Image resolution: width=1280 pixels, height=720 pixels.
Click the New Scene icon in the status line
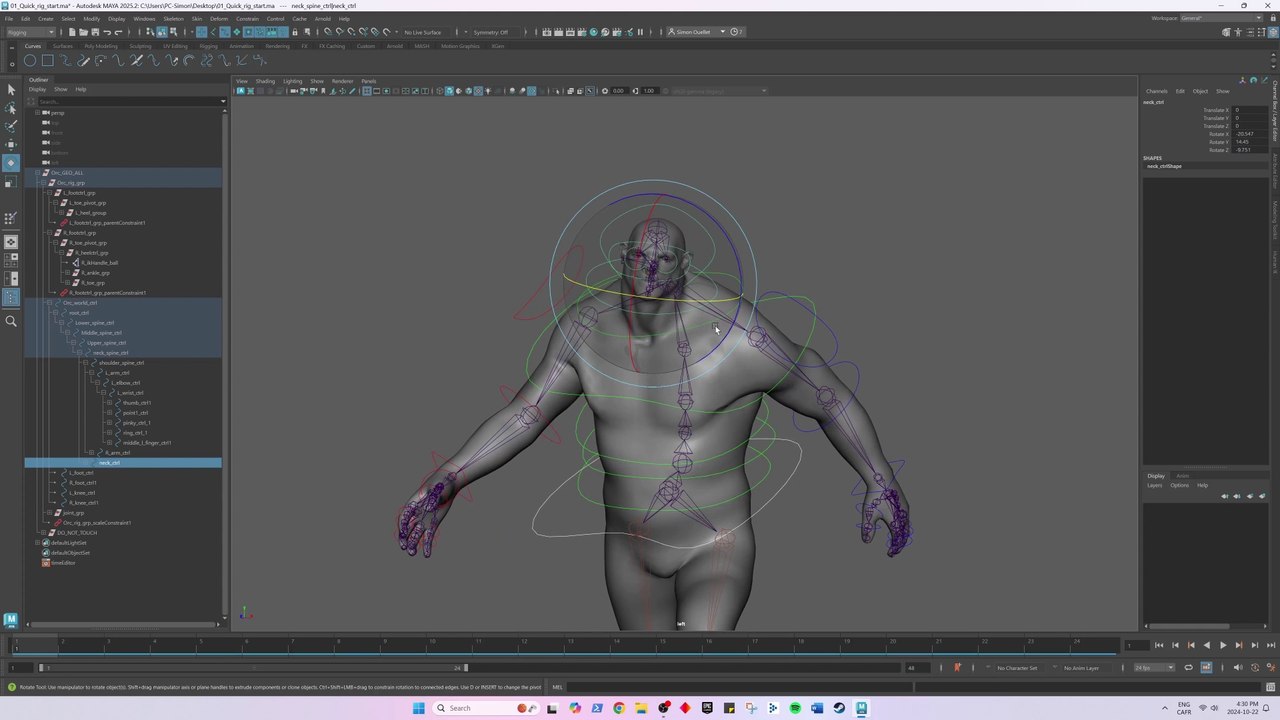click(72, 32)
